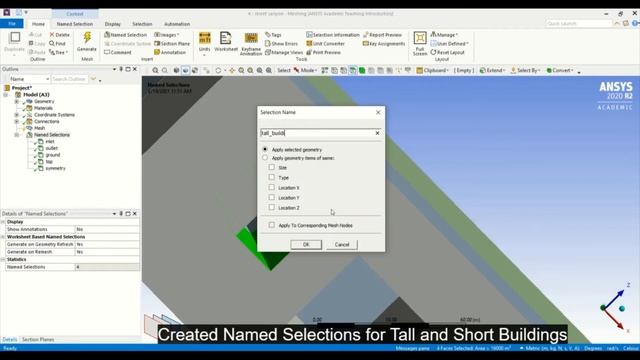Pin the Outline panel with the pushpin
Screen dimensions: 640x360
tap(121, 69)
